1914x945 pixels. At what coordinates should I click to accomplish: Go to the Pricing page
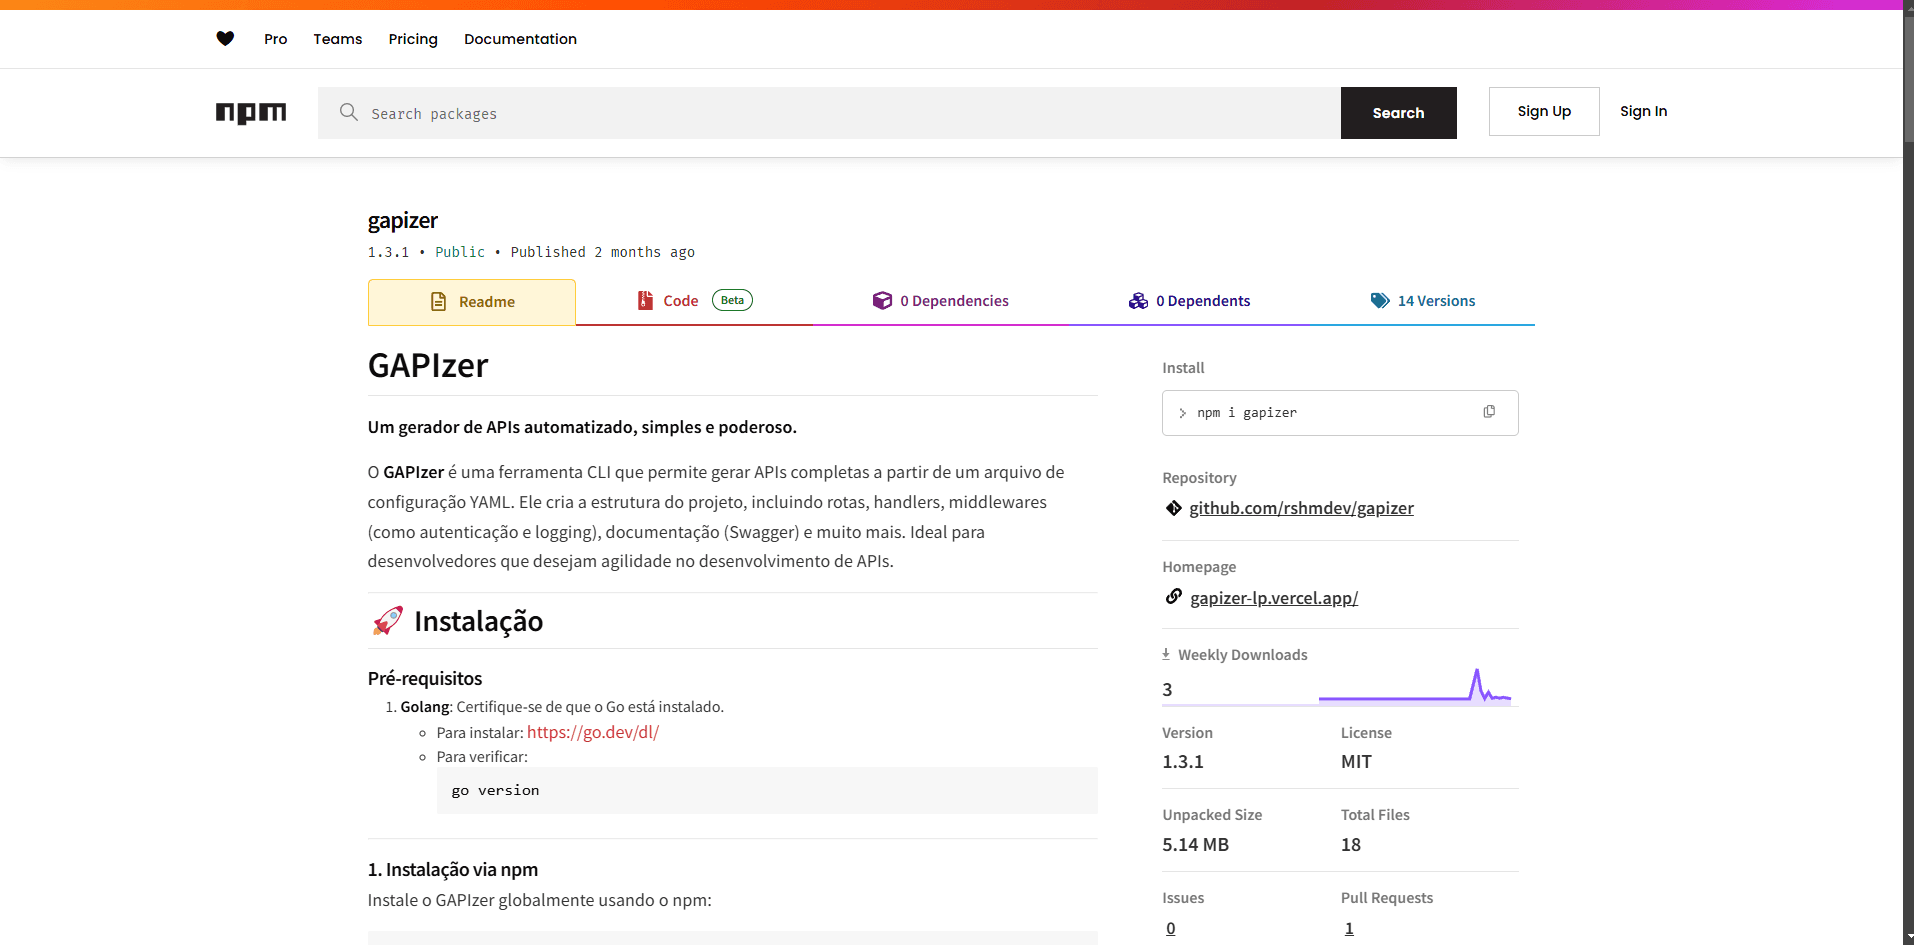[x=413, y=39]
